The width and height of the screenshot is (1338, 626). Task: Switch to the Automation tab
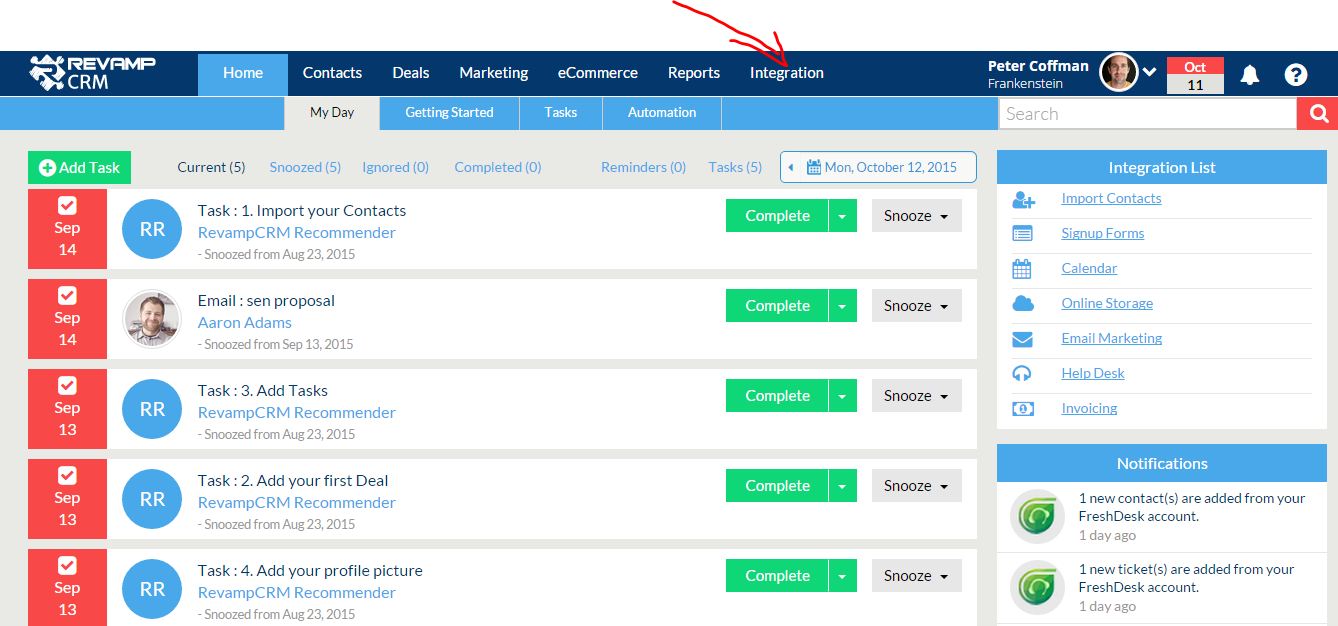(x=662, y=113)
